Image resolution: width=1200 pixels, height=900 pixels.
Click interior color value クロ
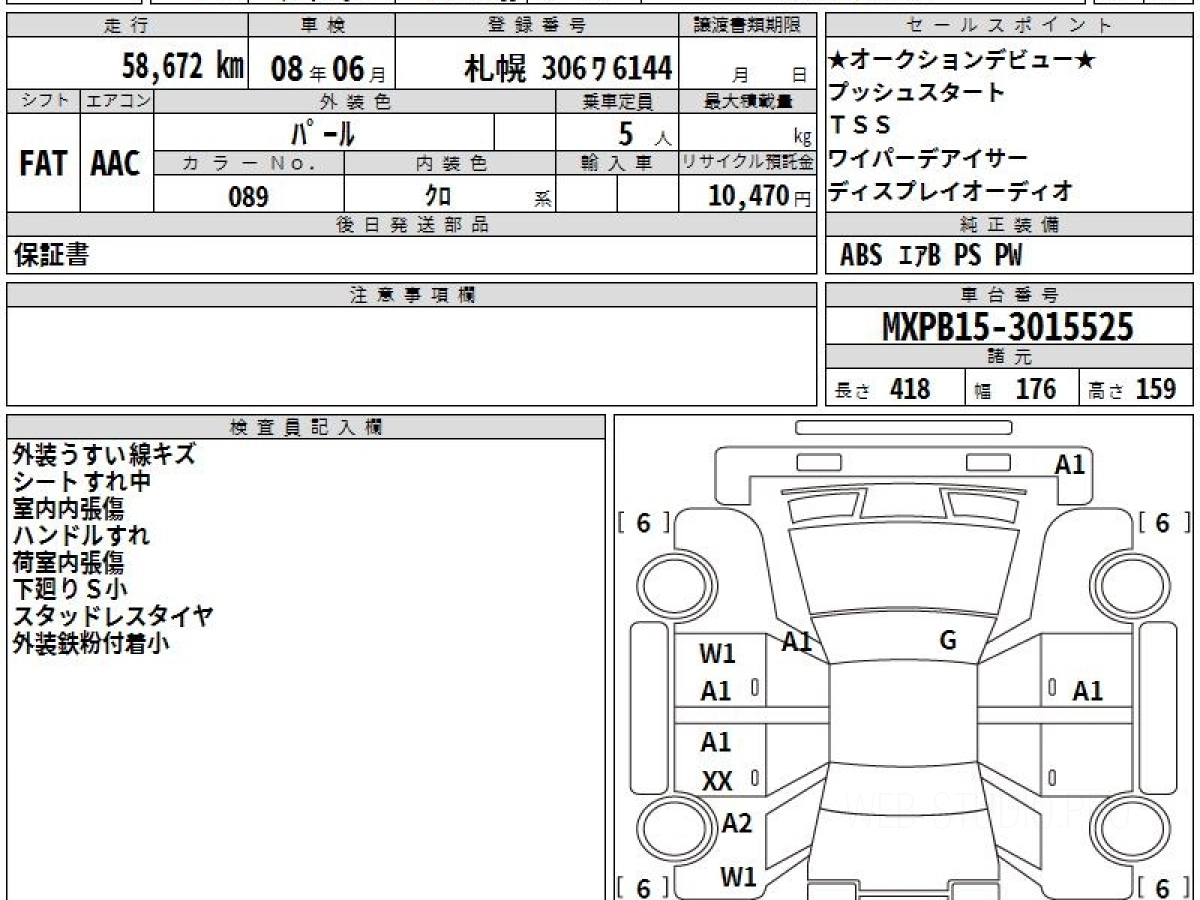click(437, 197)
